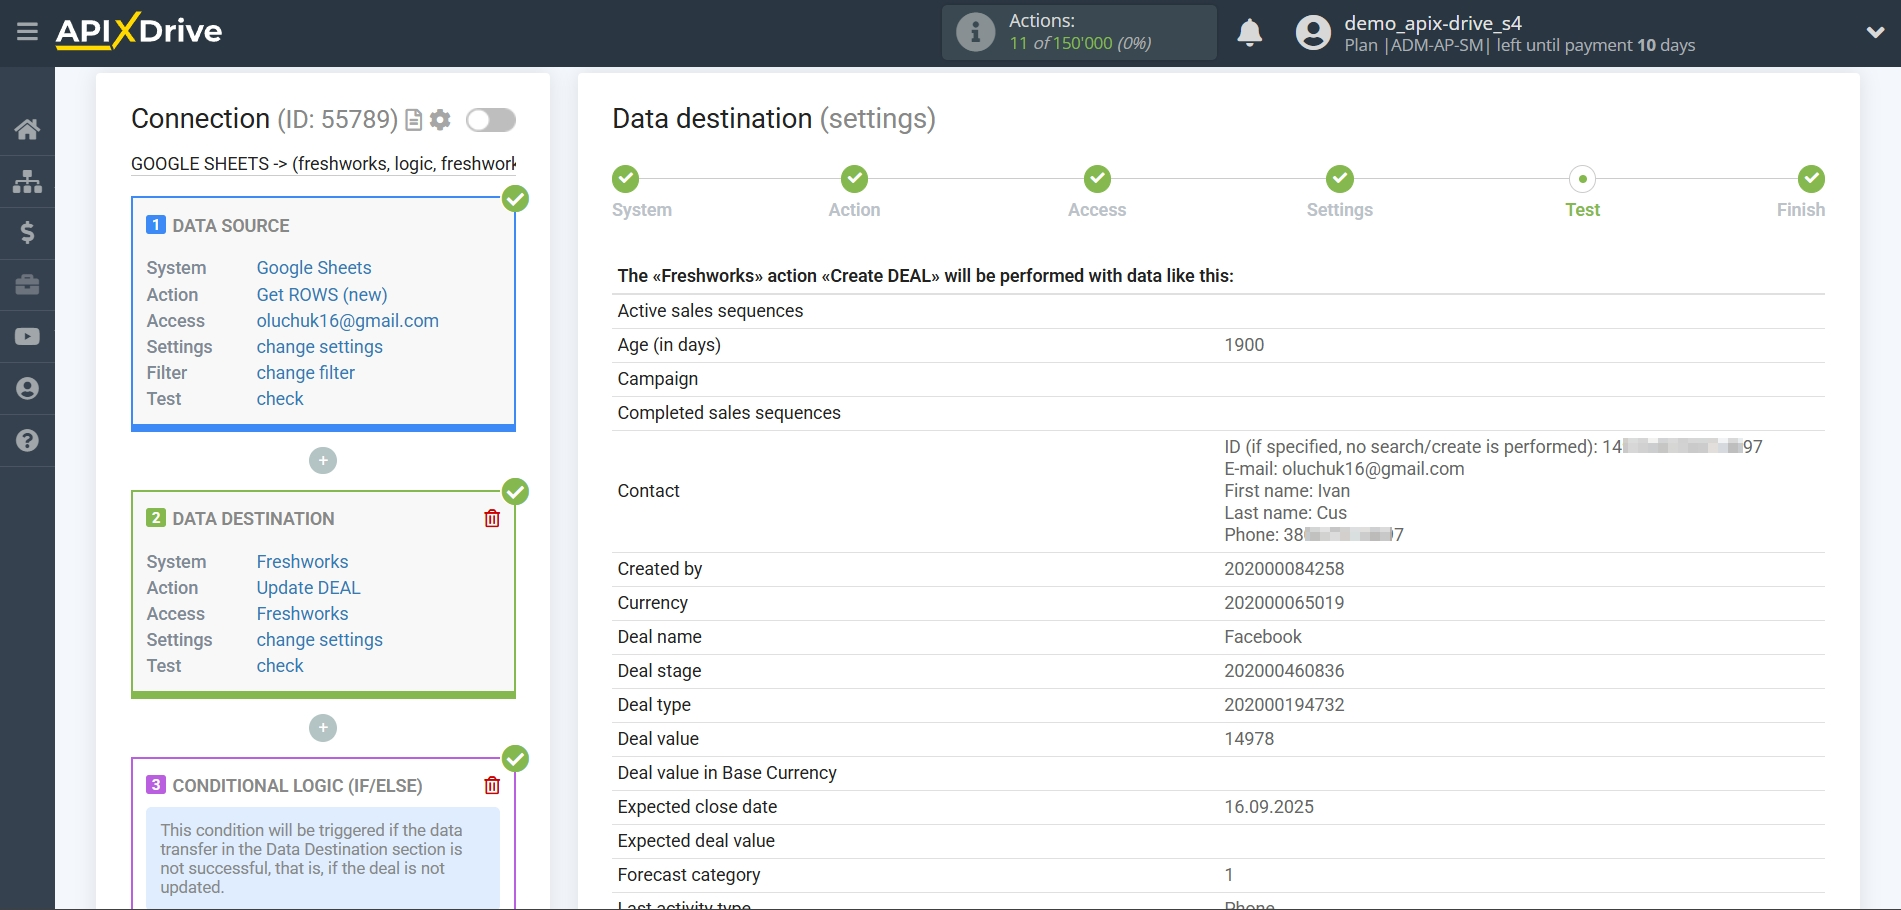Viewport: 1901px width, 910px height.
Task: Click Deal name value Facebook
Action: [1263, 637]
